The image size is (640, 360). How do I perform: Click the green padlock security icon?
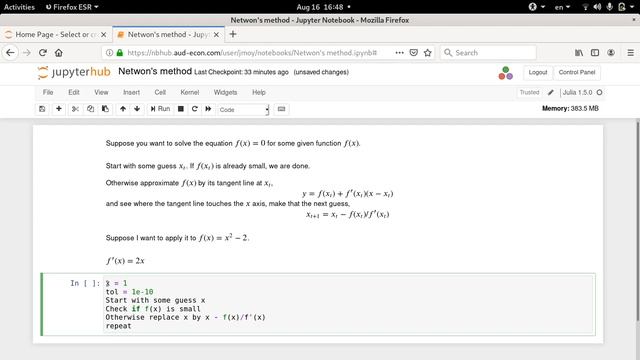coord(120,53)
